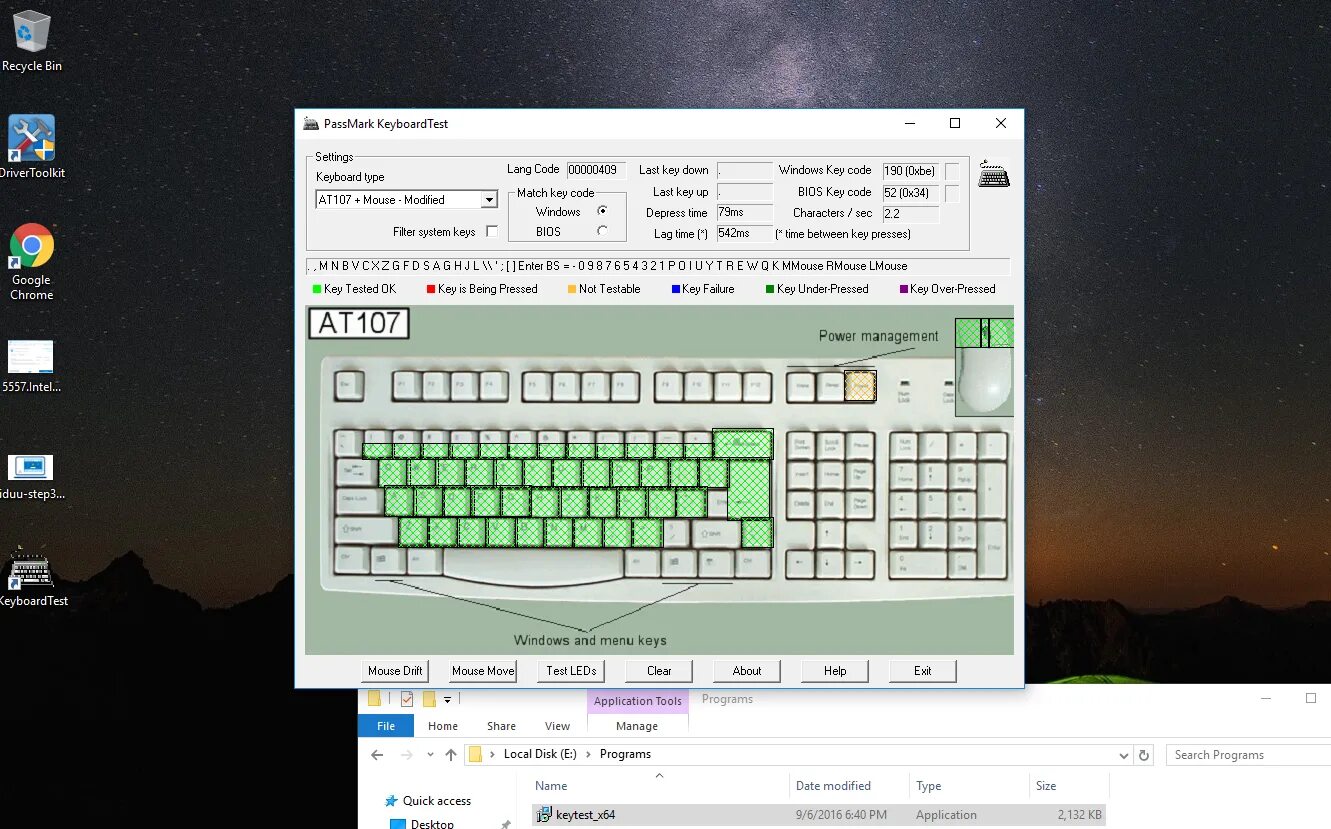
Task: Switch to the Share ribbon tab
Action: point(502,726)
